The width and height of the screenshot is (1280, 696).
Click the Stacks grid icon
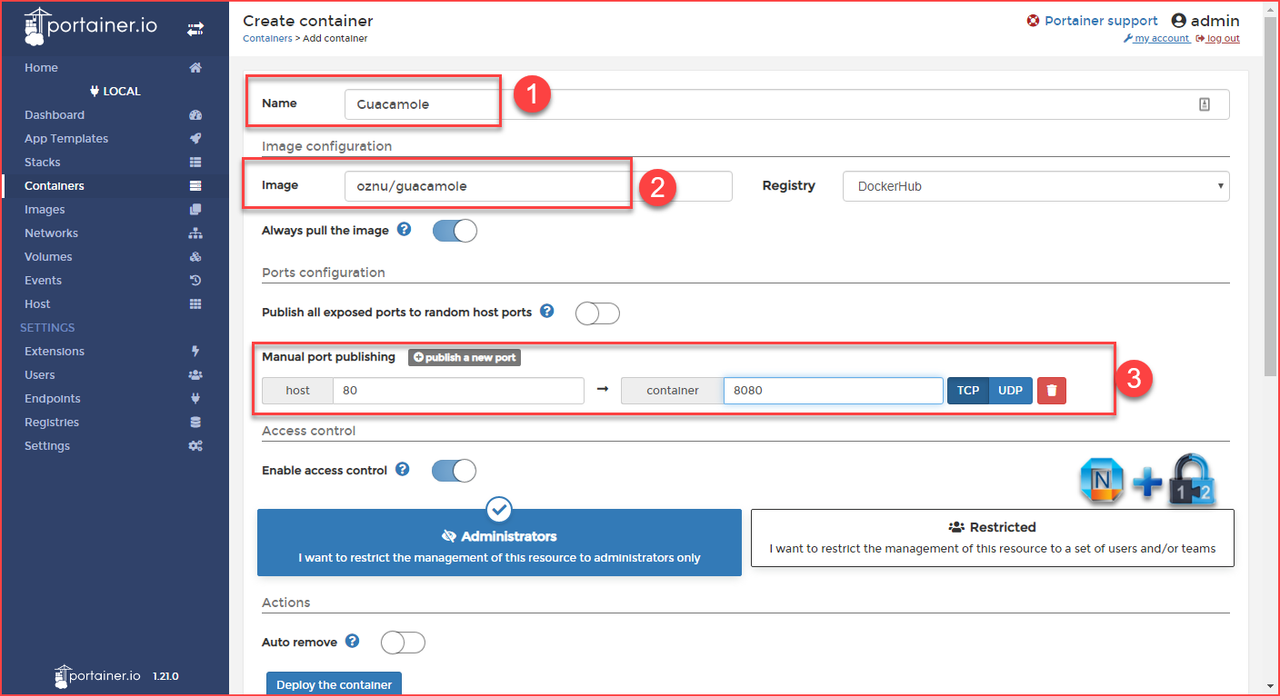coord(196,162)
